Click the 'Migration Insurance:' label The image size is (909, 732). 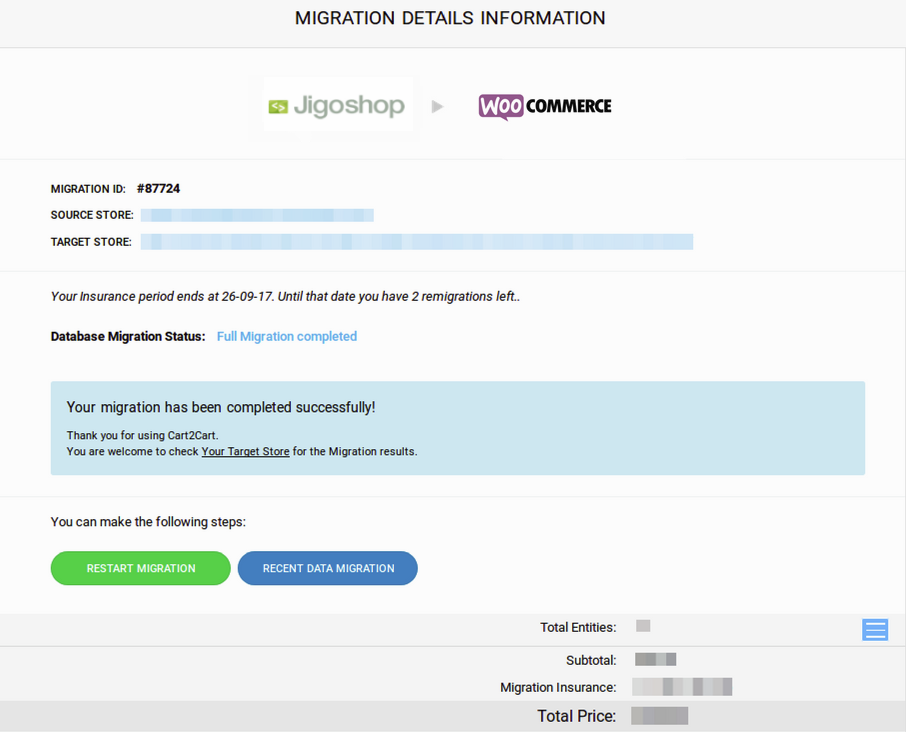pyautogui.click(x=558, y=687)
